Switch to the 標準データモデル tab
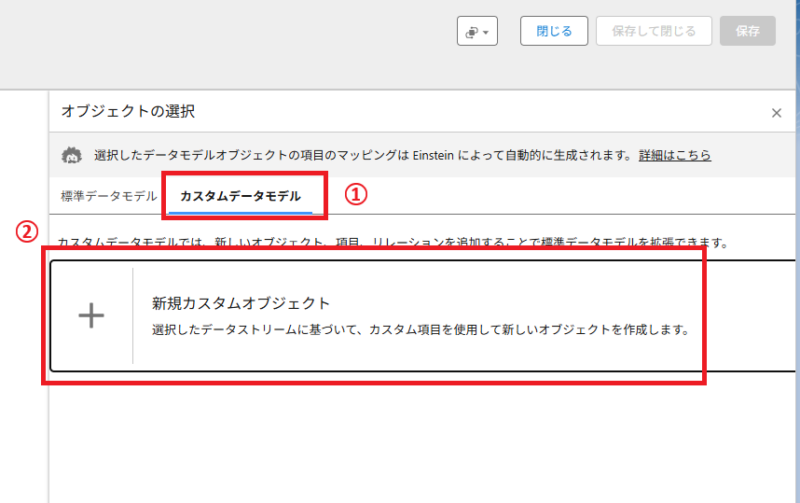The height and width of the screenshot is (503, 800). [108, 196]
